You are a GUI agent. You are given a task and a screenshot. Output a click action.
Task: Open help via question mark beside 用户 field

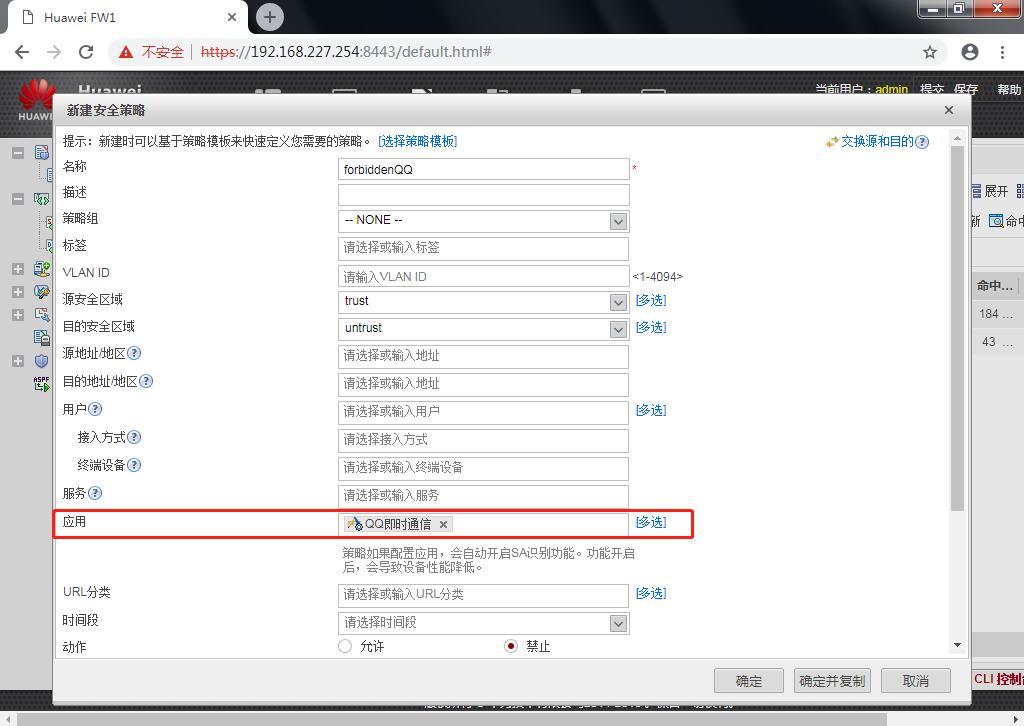tap(93, 409)
